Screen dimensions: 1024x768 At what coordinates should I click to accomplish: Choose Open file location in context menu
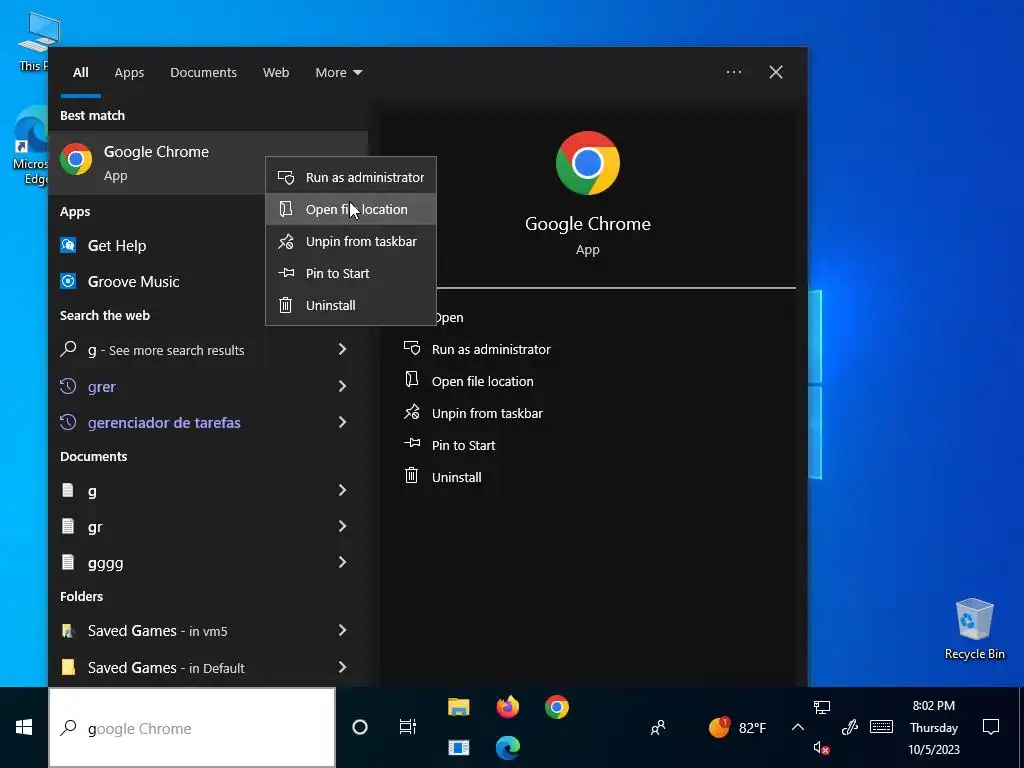(351, 209)
